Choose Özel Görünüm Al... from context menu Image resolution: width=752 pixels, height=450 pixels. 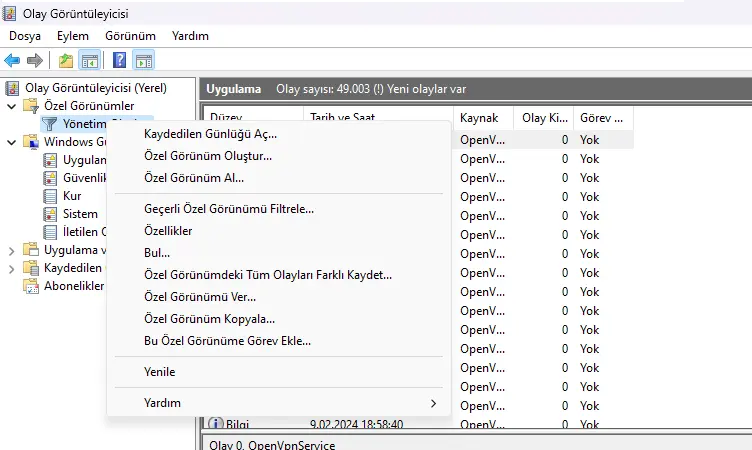(x=279, y=178)
